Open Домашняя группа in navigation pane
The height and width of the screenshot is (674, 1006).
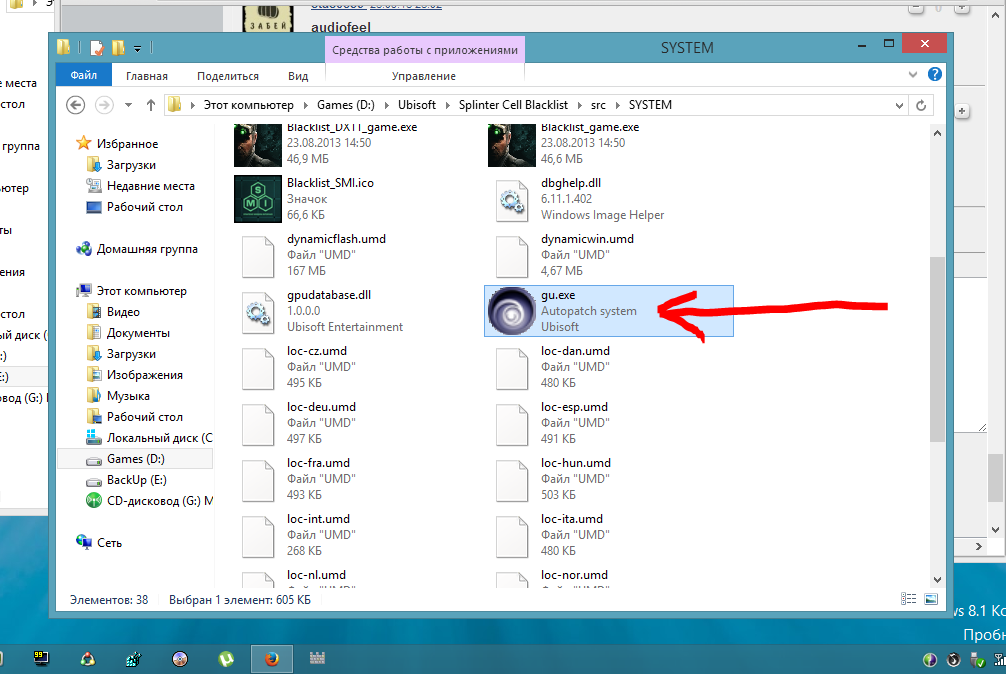[x=147, y=249]
